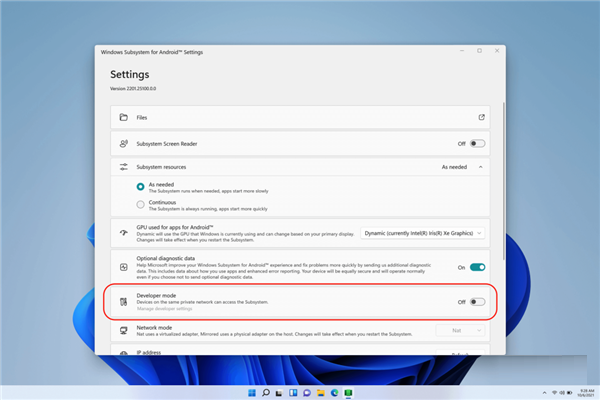This screenshot has height=400, width=600.
Task: Open File Explorer from taskbar
Action: pyautogui.click(x=321, y=393)
